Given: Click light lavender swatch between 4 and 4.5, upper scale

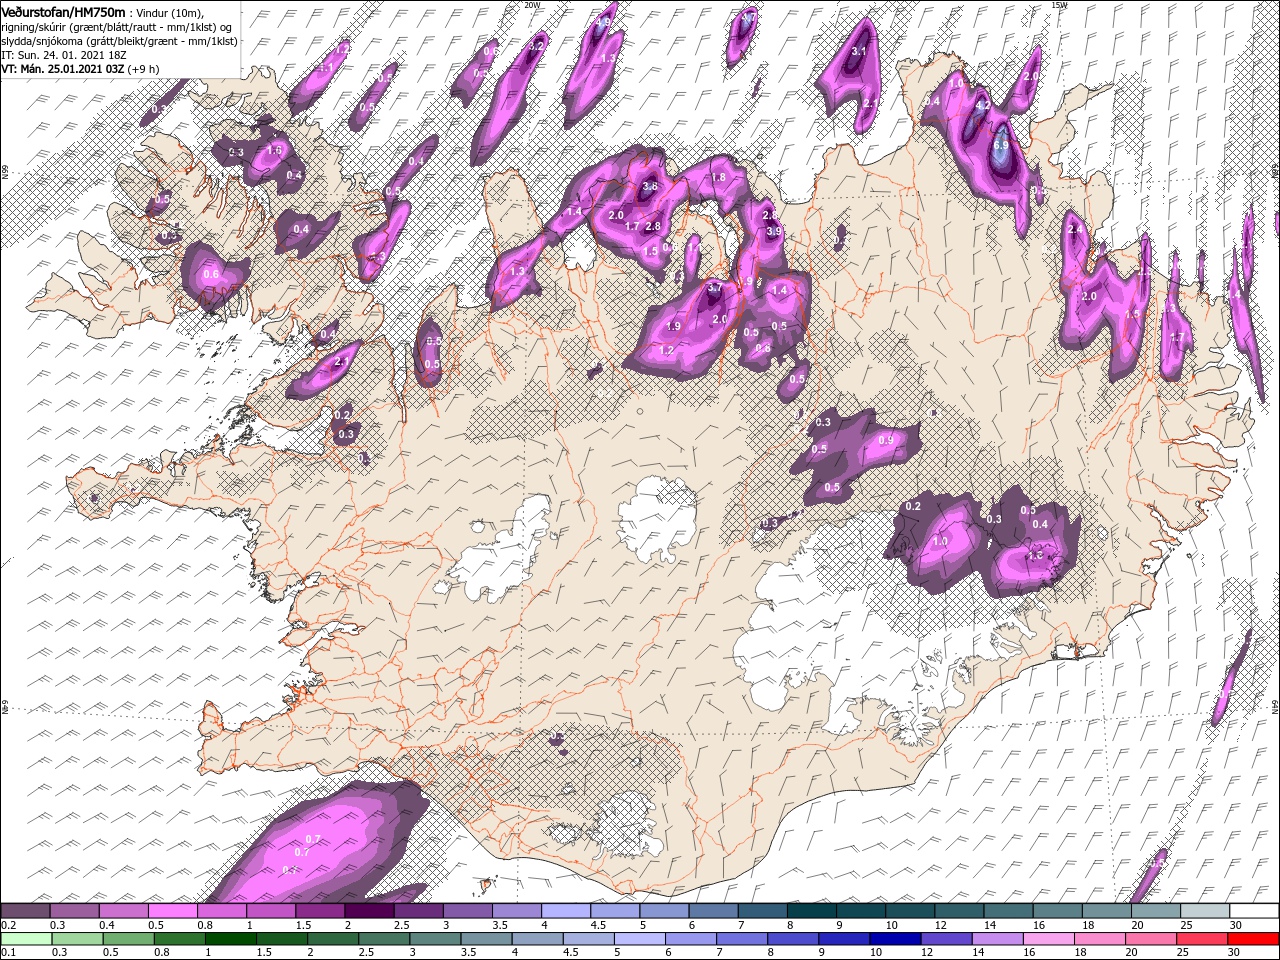Looking at the screenshot, I should (x=564, y=911).
